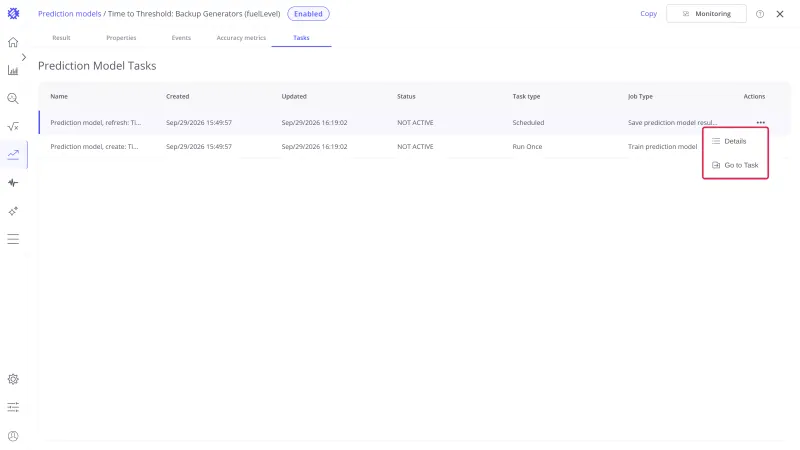The image size is (800, 450).
Task: Open the magnifier search analysis icon
Action: tap(13, 98)
